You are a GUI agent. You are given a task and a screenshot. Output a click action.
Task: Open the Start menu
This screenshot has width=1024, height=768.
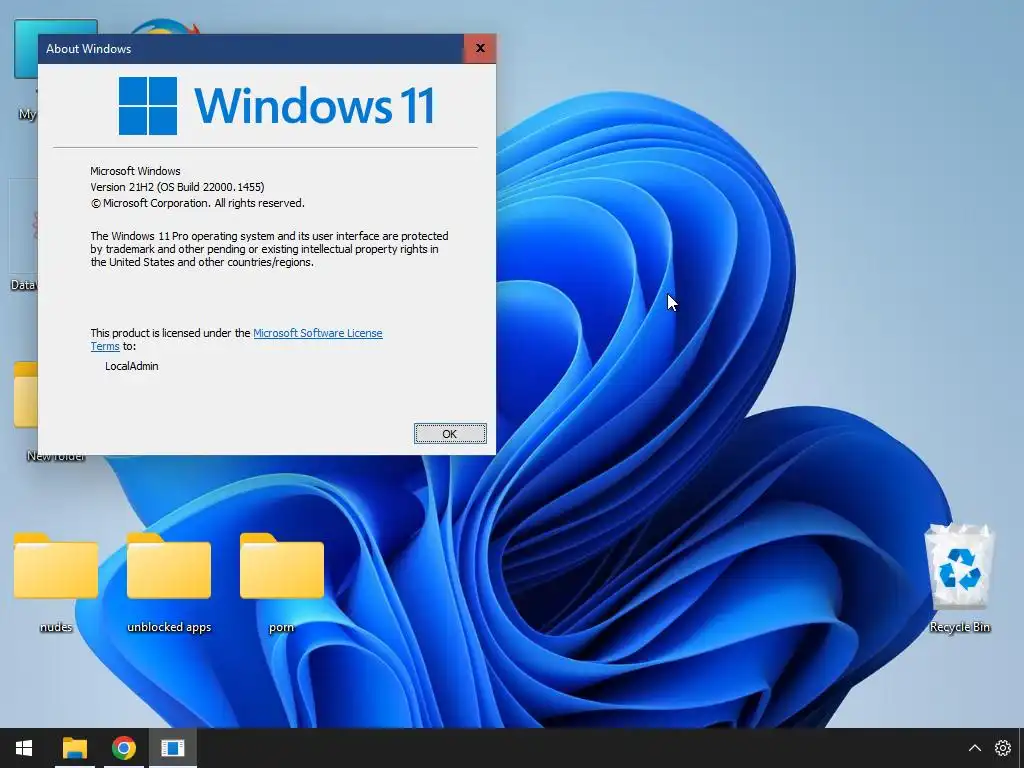(x=24, y=748)
